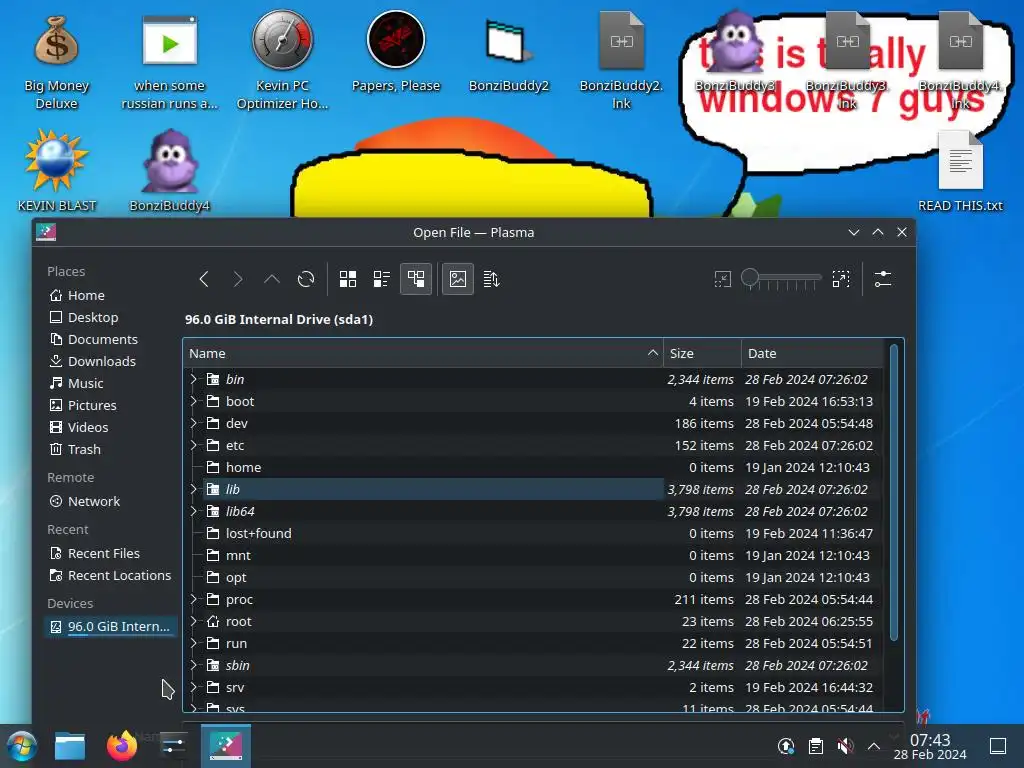Open Music in Places sidebar
The height and width of the screenshot is (768, 1024).
tap(110, 383)
